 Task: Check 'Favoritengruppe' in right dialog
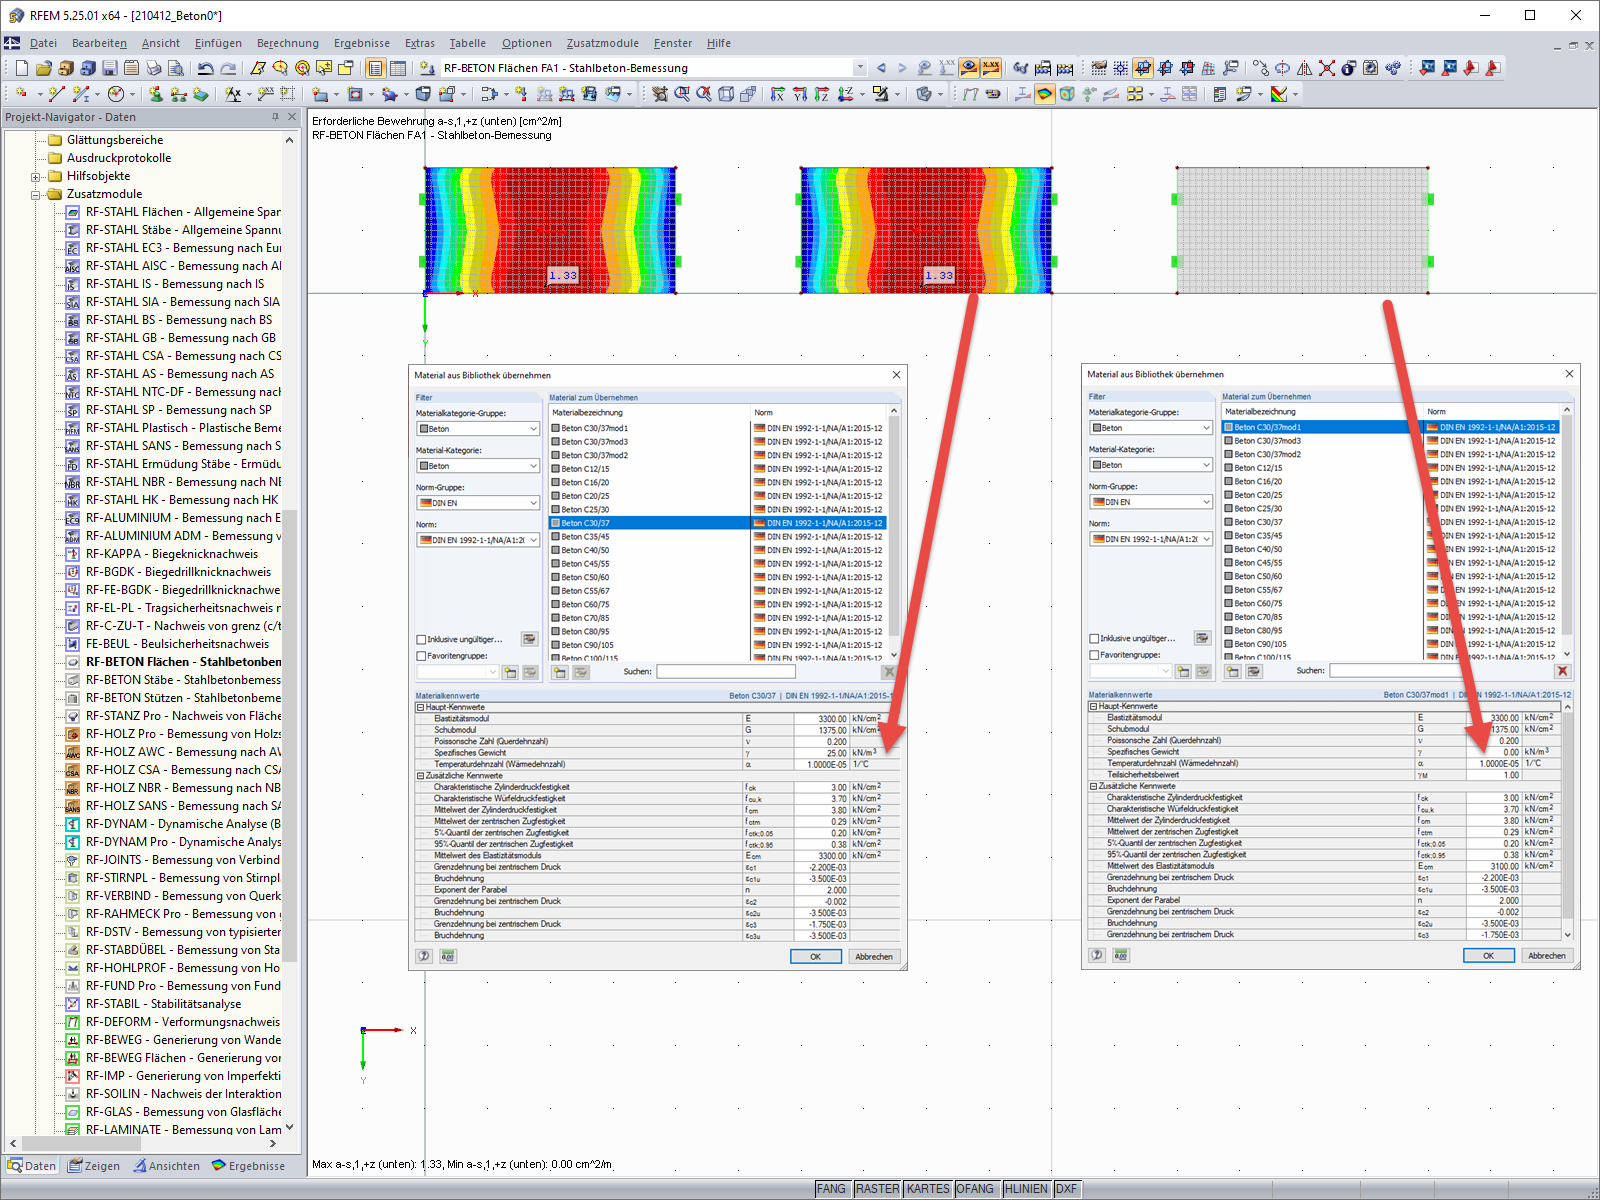[x=1094, y=655]
